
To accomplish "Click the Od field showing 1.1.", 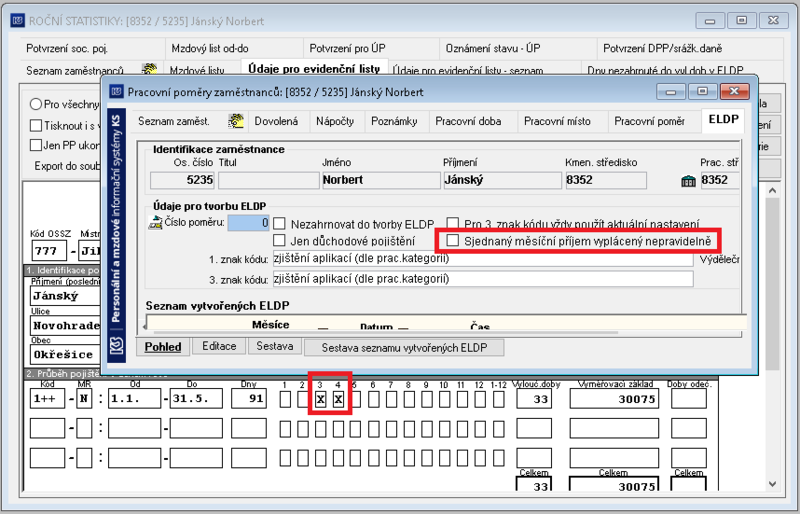I will [x=134, y=399].
